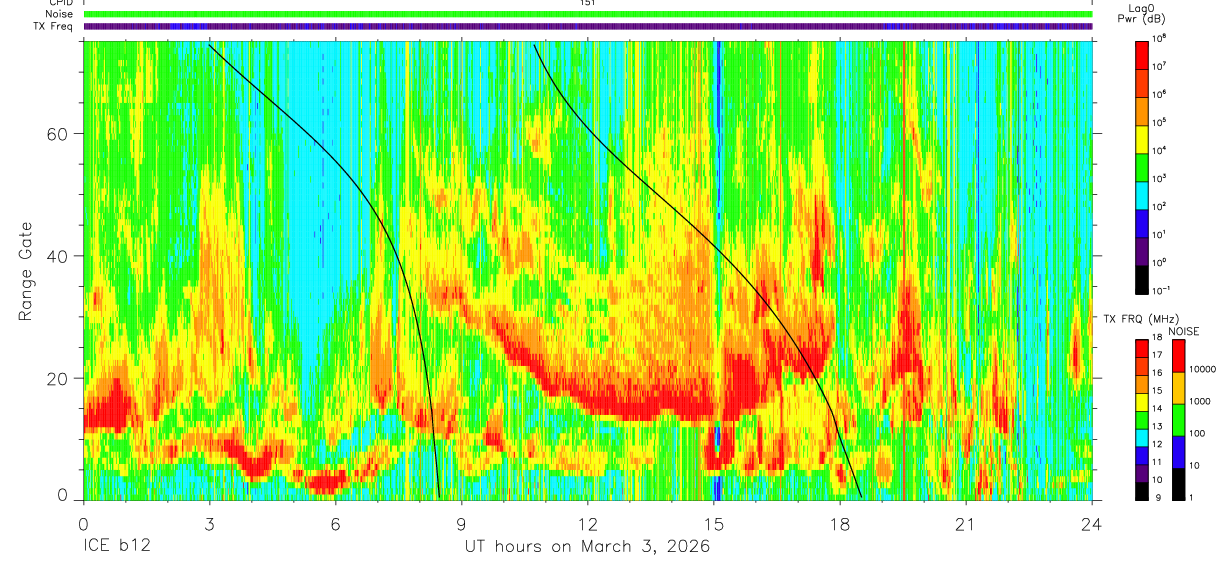Select the 12 tick label on the UT hours axis

click(x=588, y=523)
